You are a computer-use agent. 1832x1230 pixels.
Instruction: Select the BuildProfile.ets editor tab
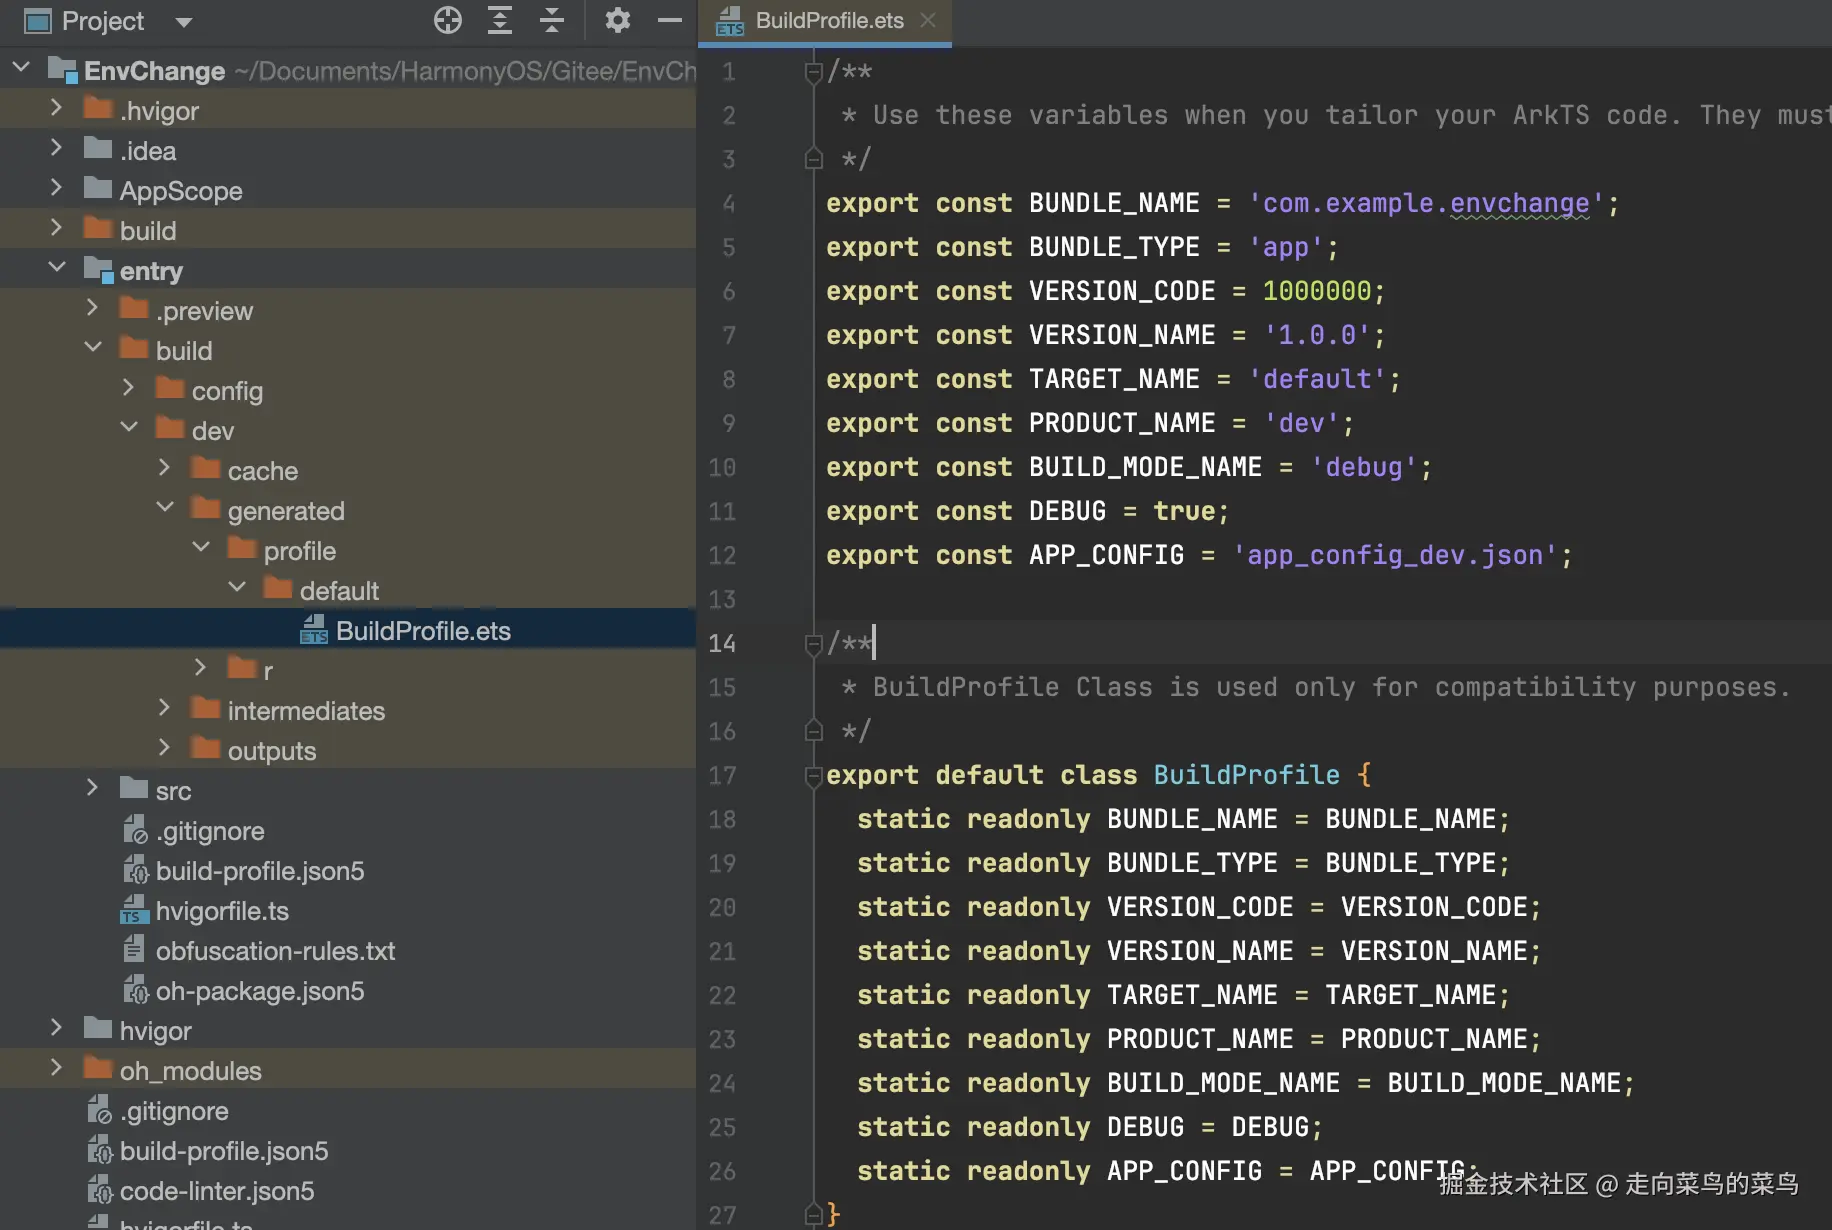click(828, 21)
